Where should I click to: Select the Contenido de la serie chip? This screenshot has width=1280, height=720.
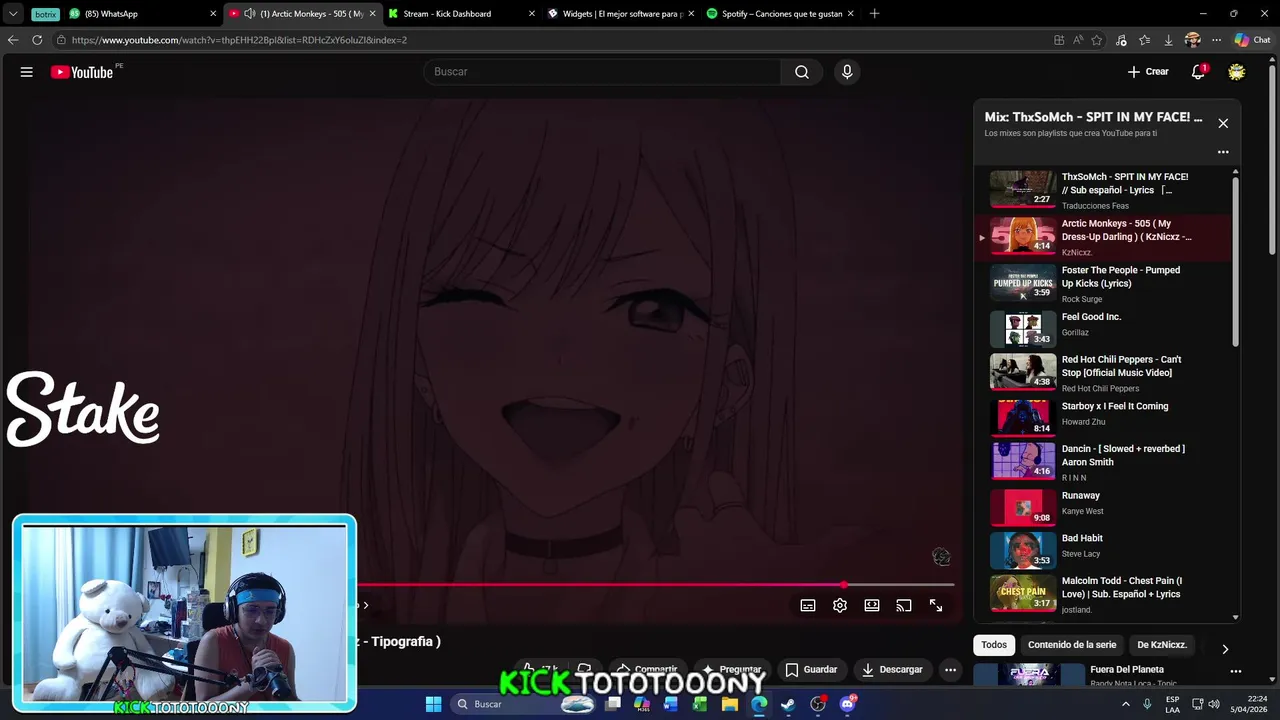click(x=1072, y=645)
